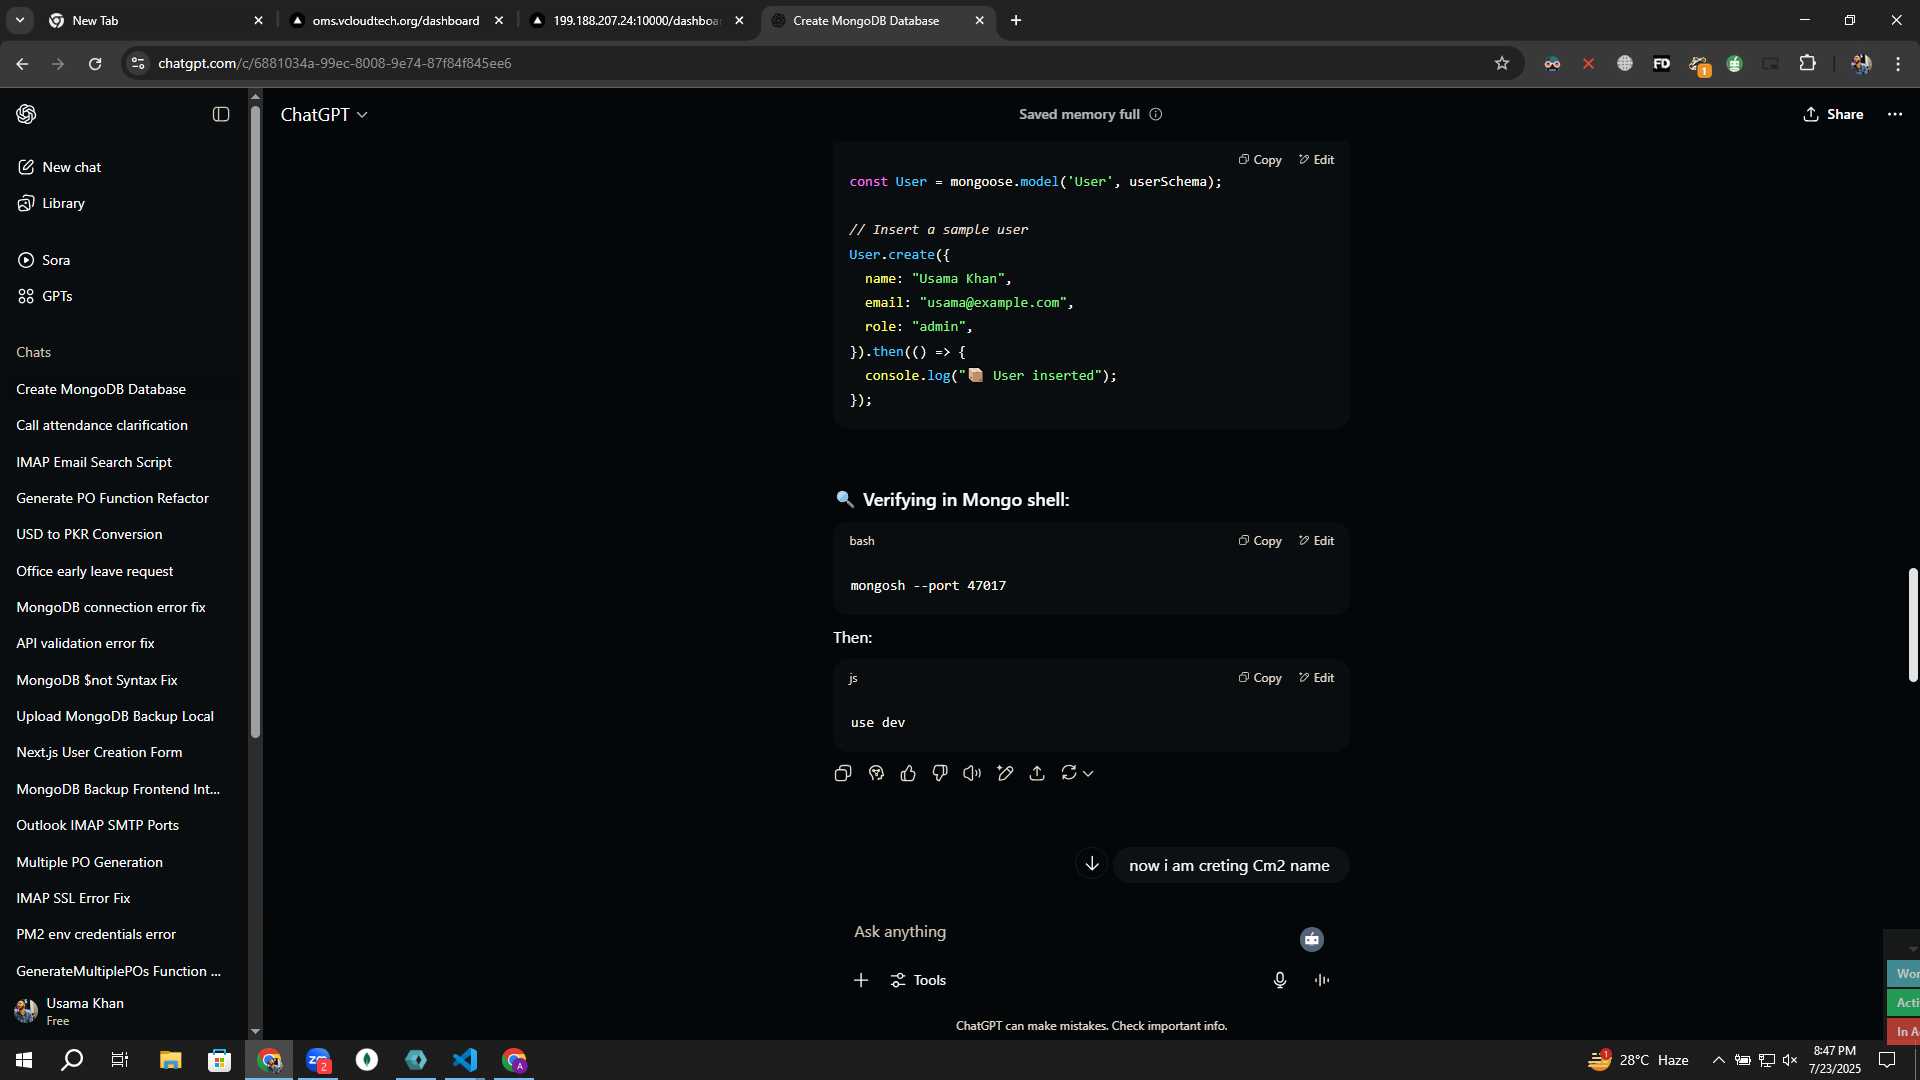Show hidden system tray icons chevron

click(1718, 1060)
